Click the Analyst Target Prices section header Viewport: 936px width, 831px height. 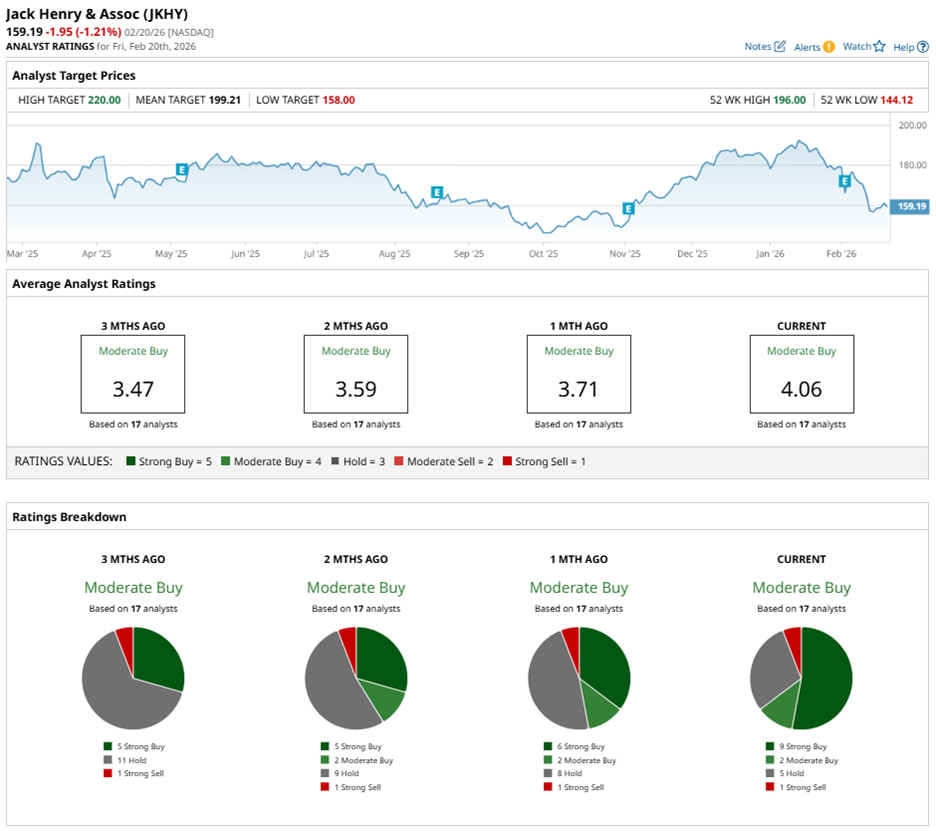(73, 76)
